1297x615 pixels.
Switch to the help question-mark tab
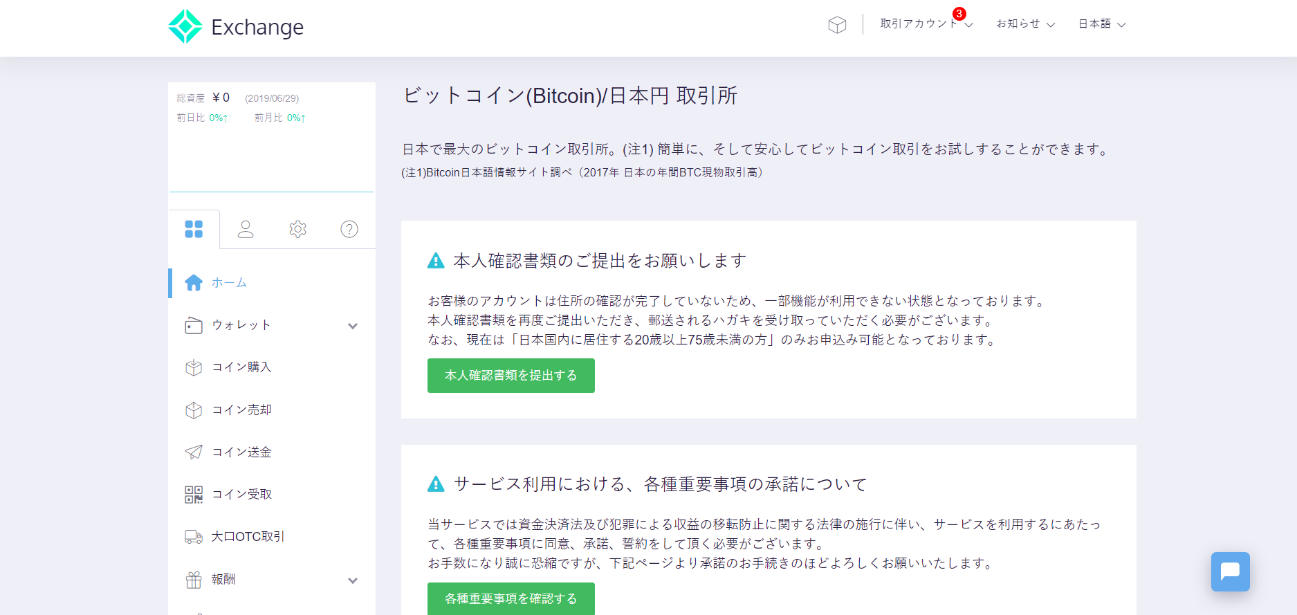pyautogui.click(x=349, y=229)
